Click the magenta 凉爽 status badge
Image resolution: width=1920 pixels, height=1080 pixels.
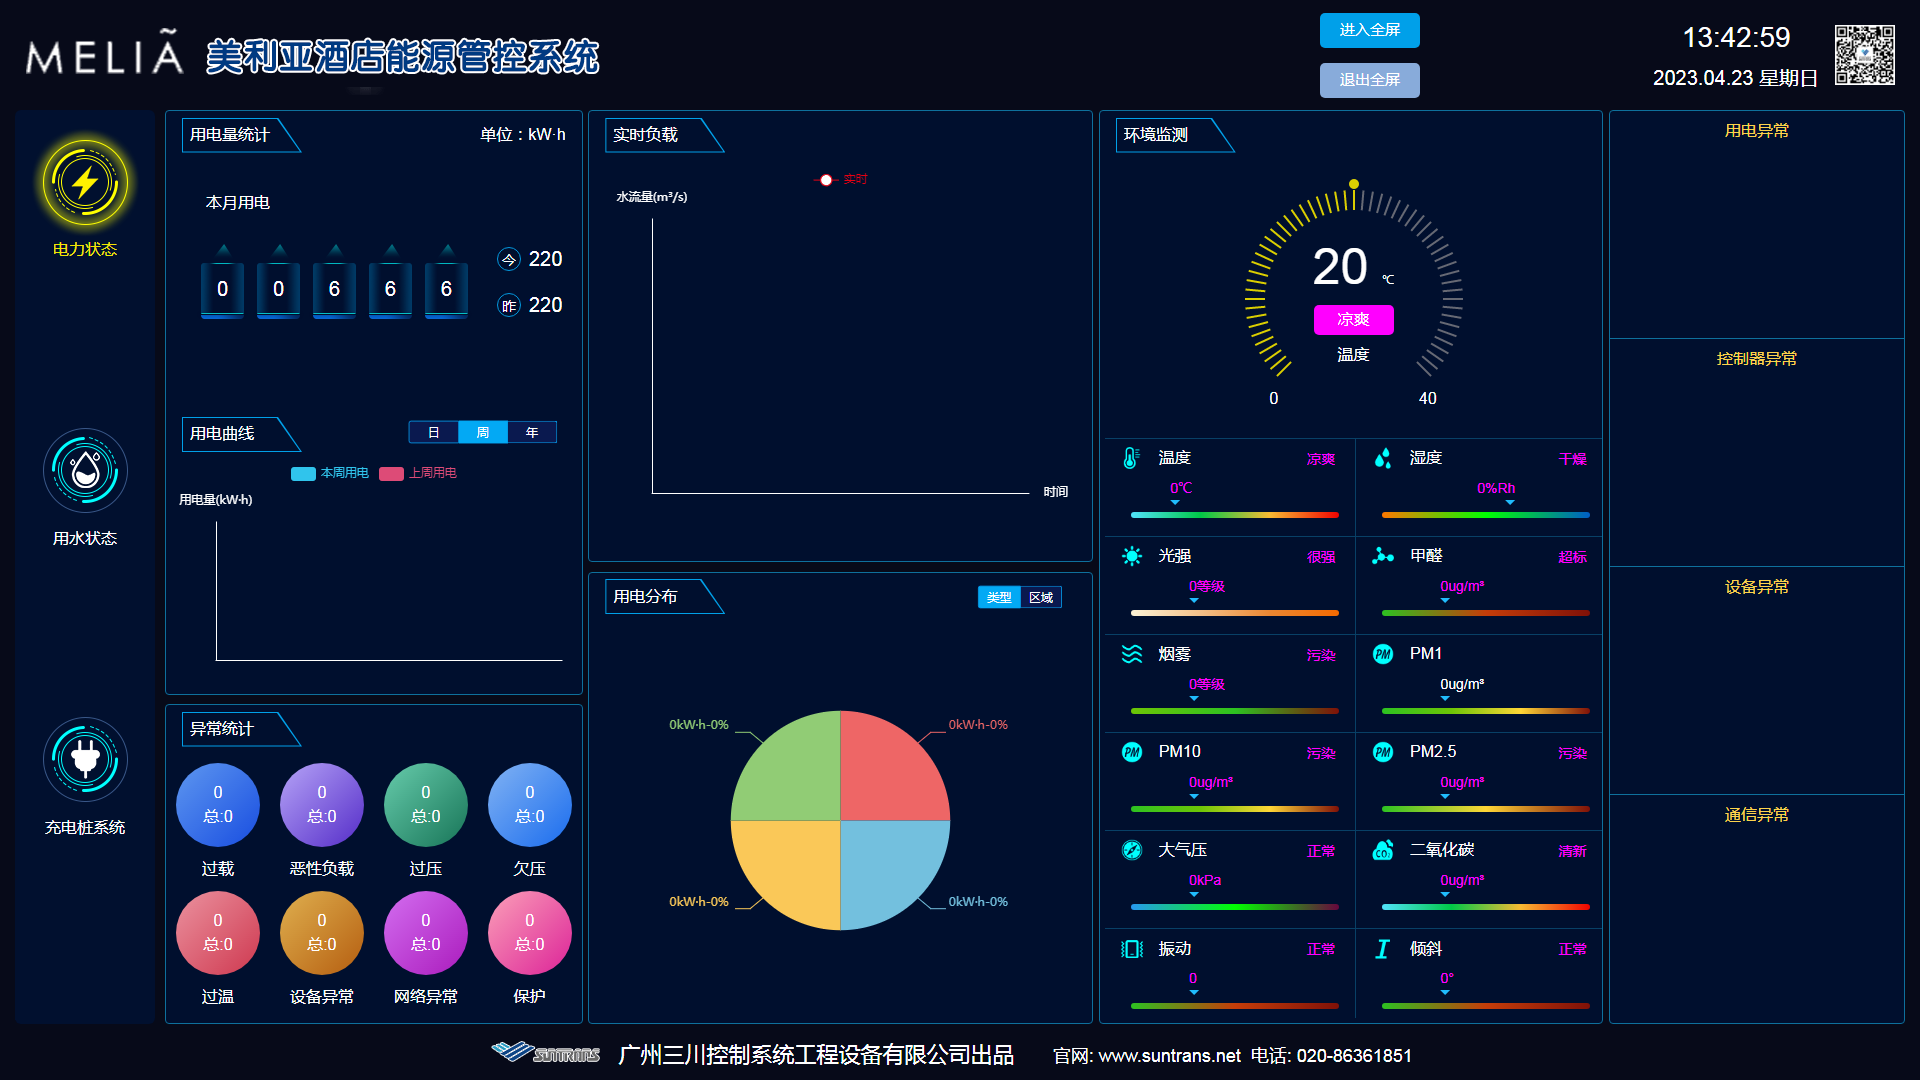[1353, 320]
